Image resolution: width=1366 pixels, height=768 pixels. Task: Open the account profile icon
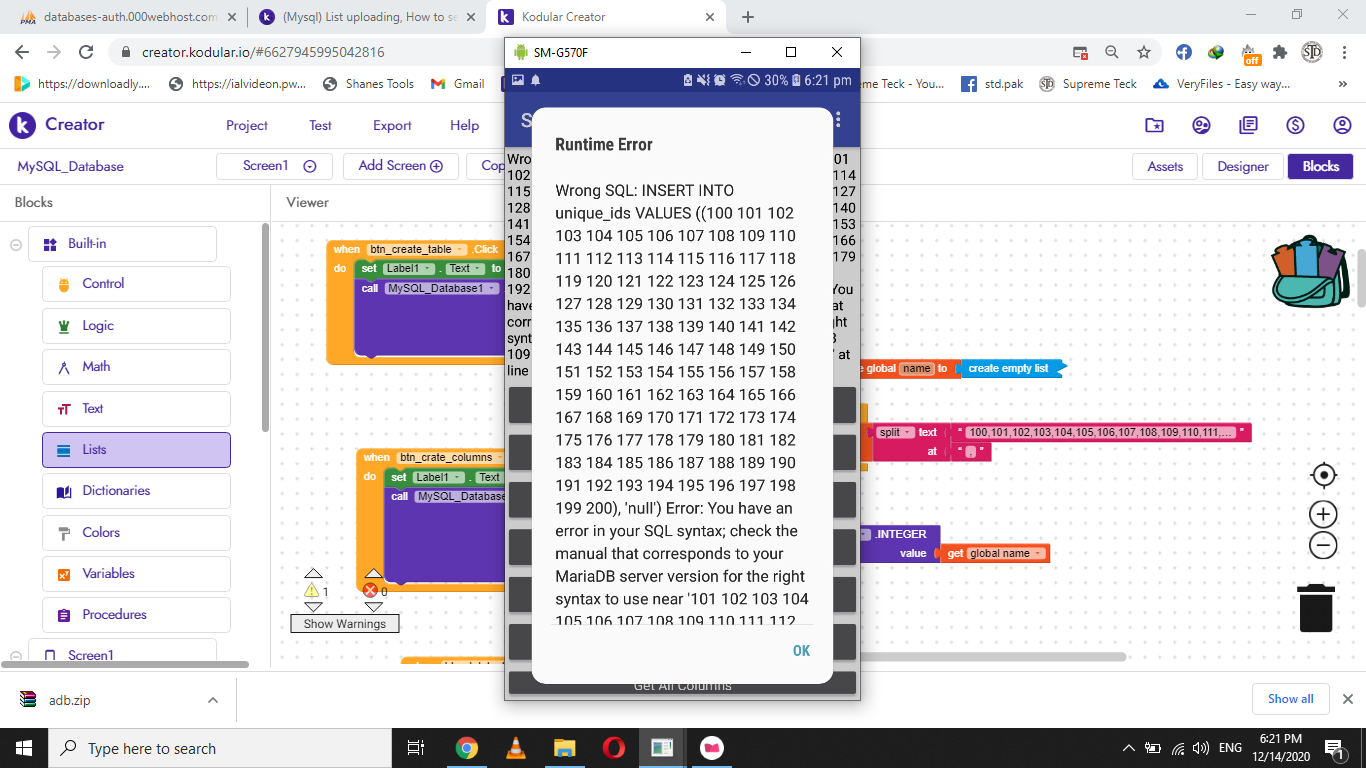(1342, 125)
